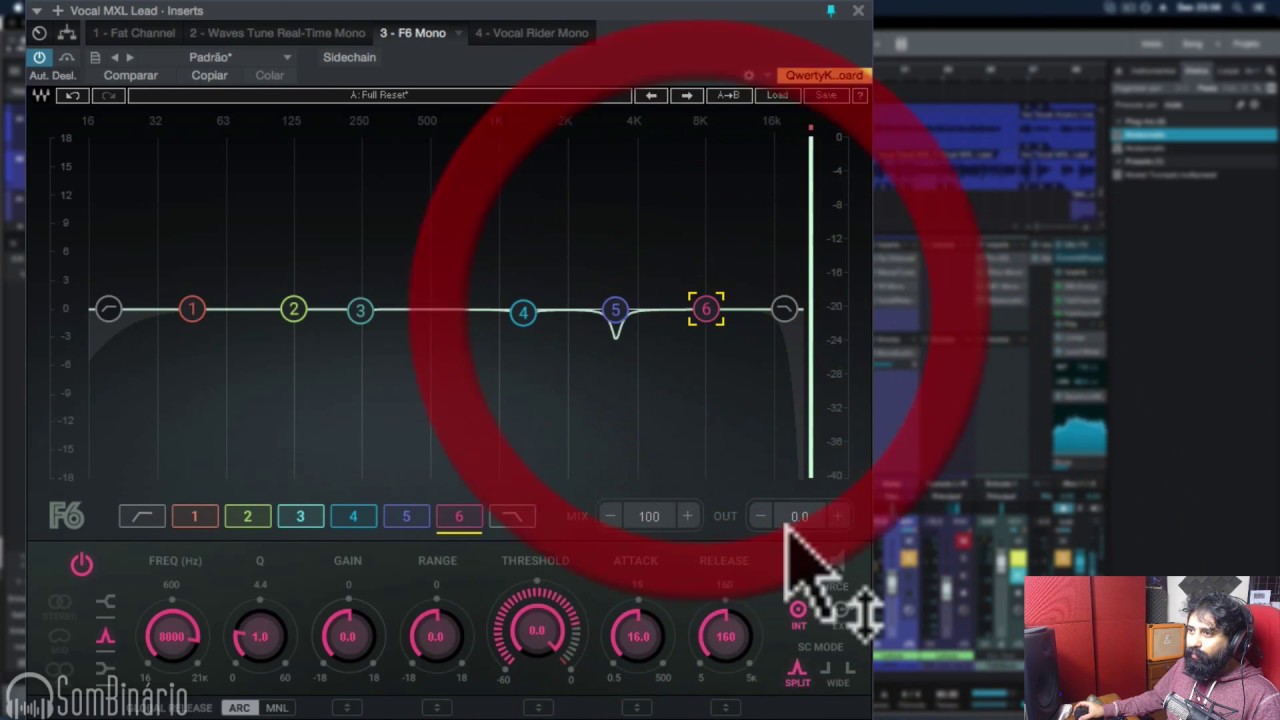1280x720 pixels.
Task: Load the previous preset with left arrow button
Action: 651,95
